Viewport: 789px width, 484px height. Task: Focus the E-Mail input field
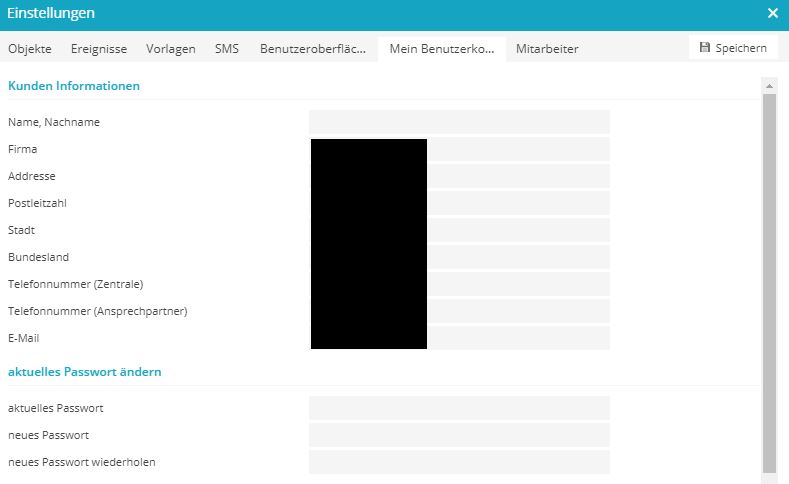(x=459, y=338)
